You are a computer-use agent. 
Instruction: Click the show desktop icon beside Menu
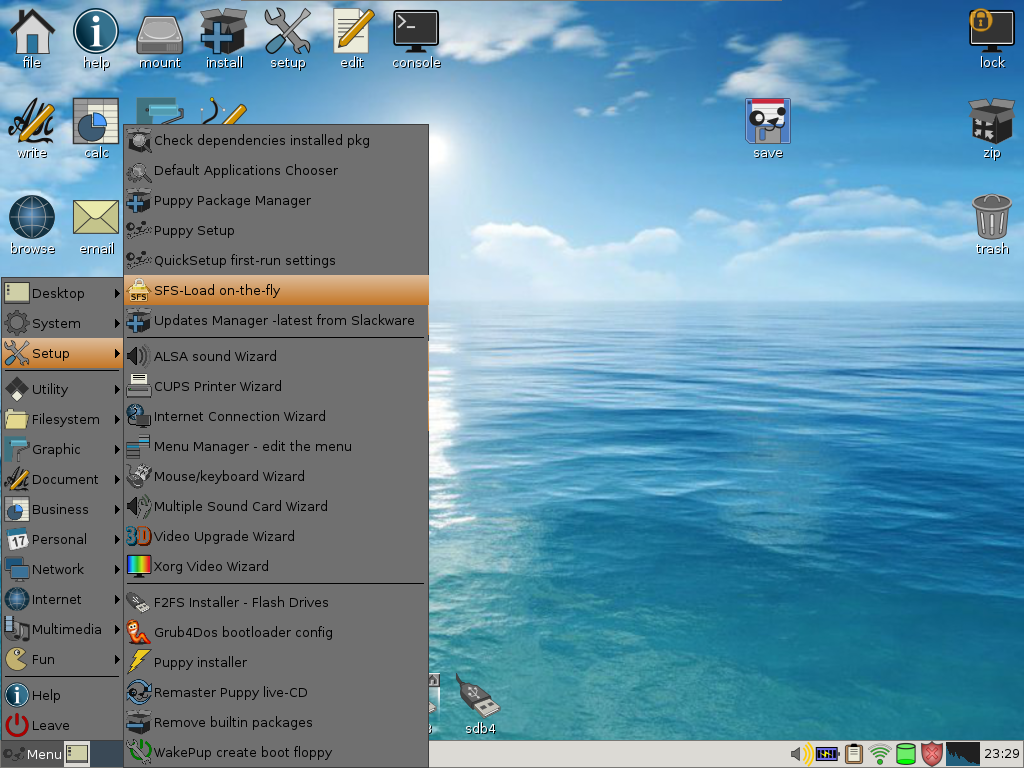(77, 754)
